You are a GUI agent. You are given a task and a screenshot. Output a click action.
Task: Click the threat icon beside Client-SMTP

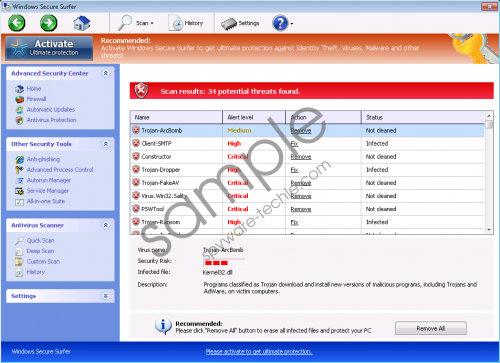[x=136, y=143]
